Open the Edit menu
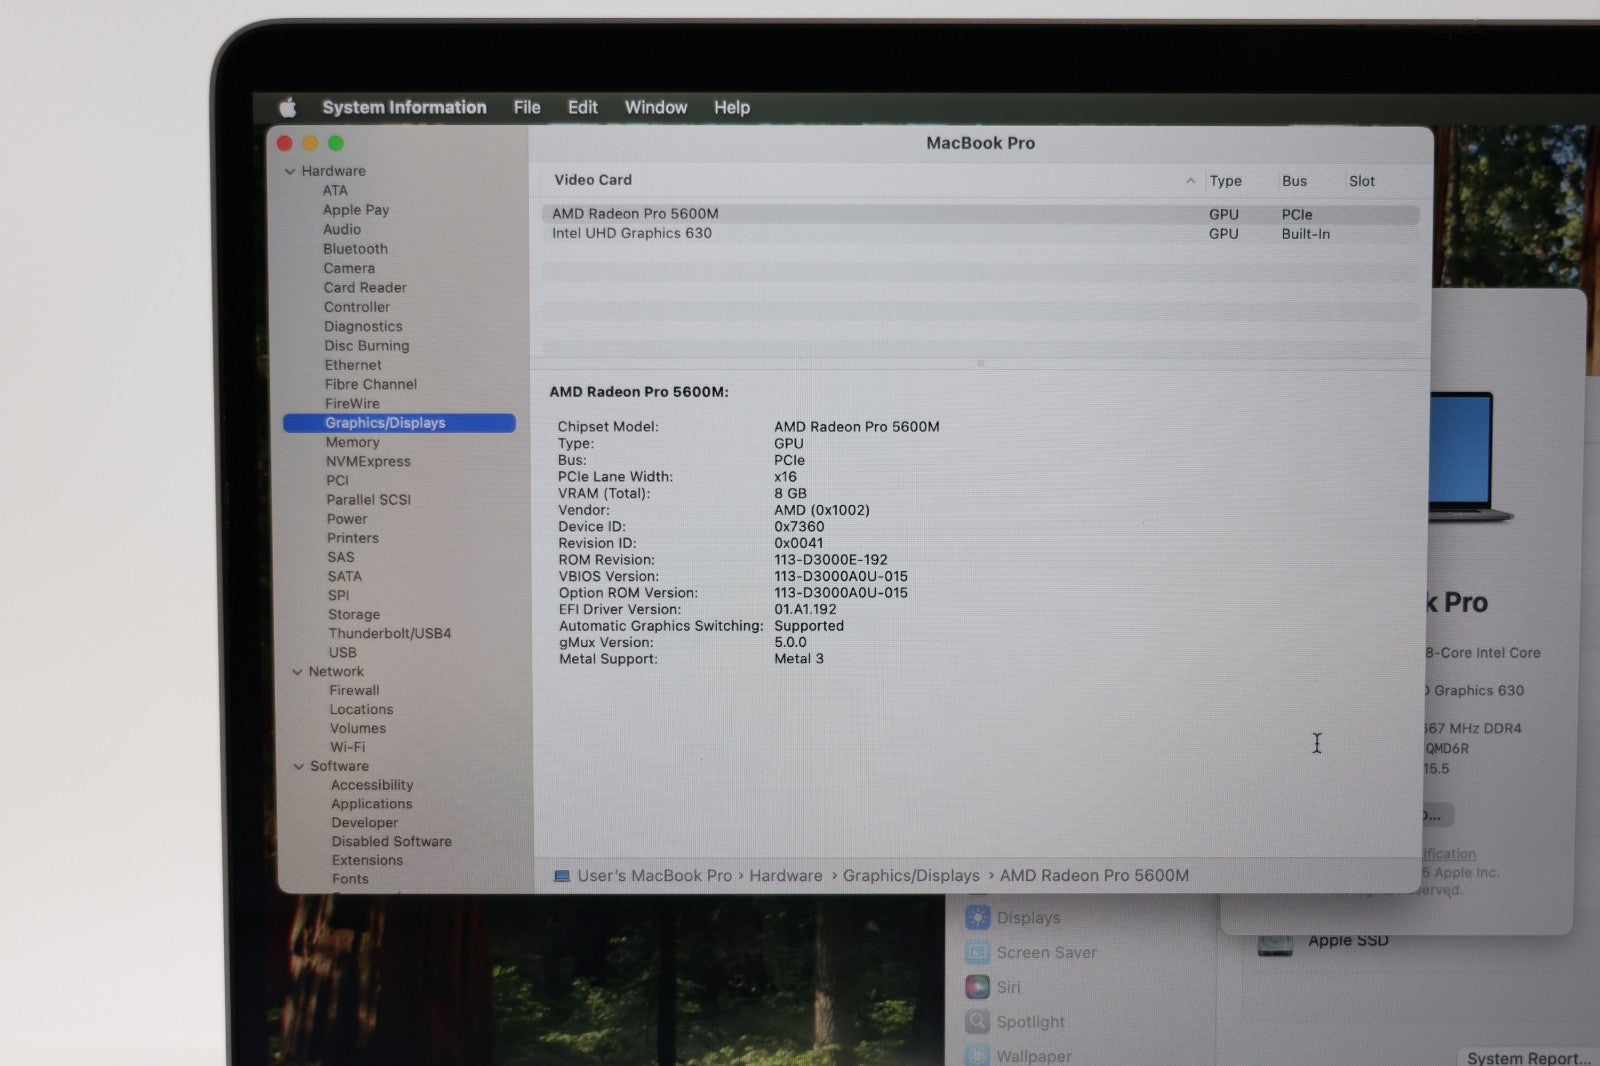1600x1066 pixels. click(583, 107)
